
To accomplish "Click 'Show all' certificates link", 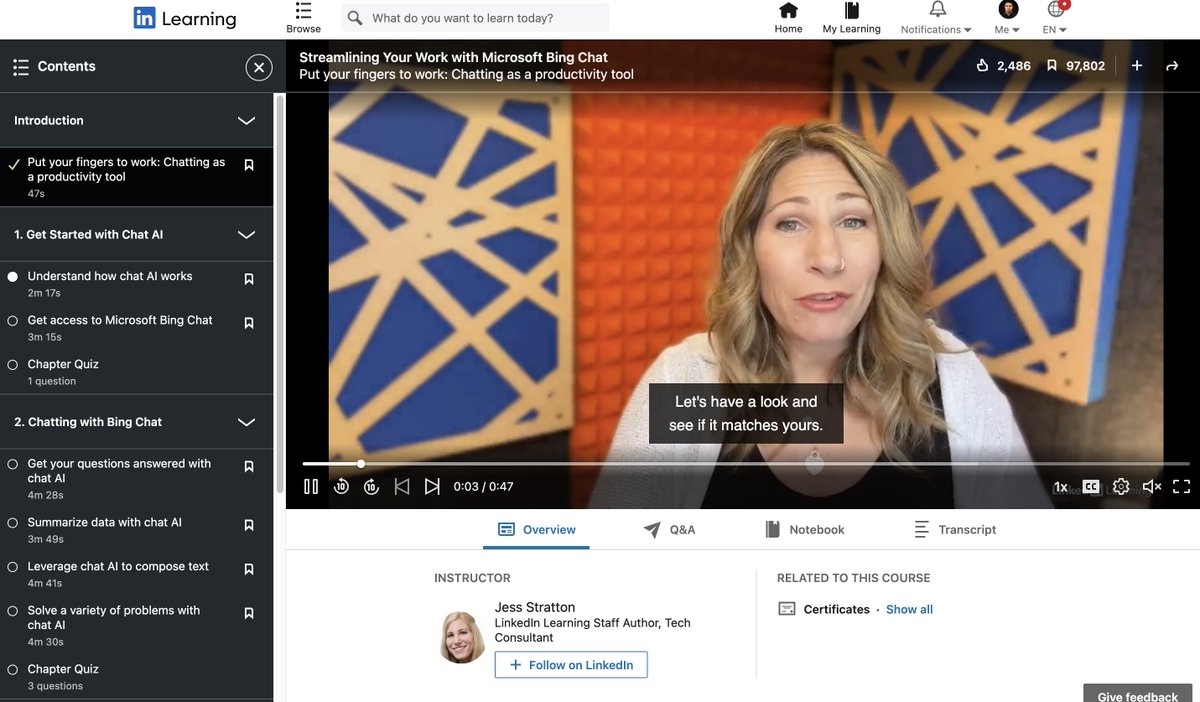I will click(x=909, y=609).
